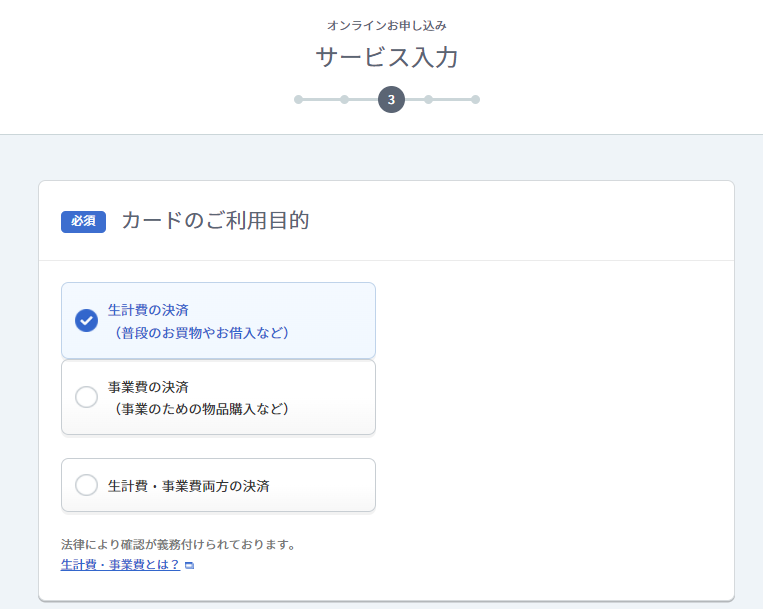Pick the 生計費・事業費両方の決済 option label
Screen dimensions: 763x609
(188, 486)
